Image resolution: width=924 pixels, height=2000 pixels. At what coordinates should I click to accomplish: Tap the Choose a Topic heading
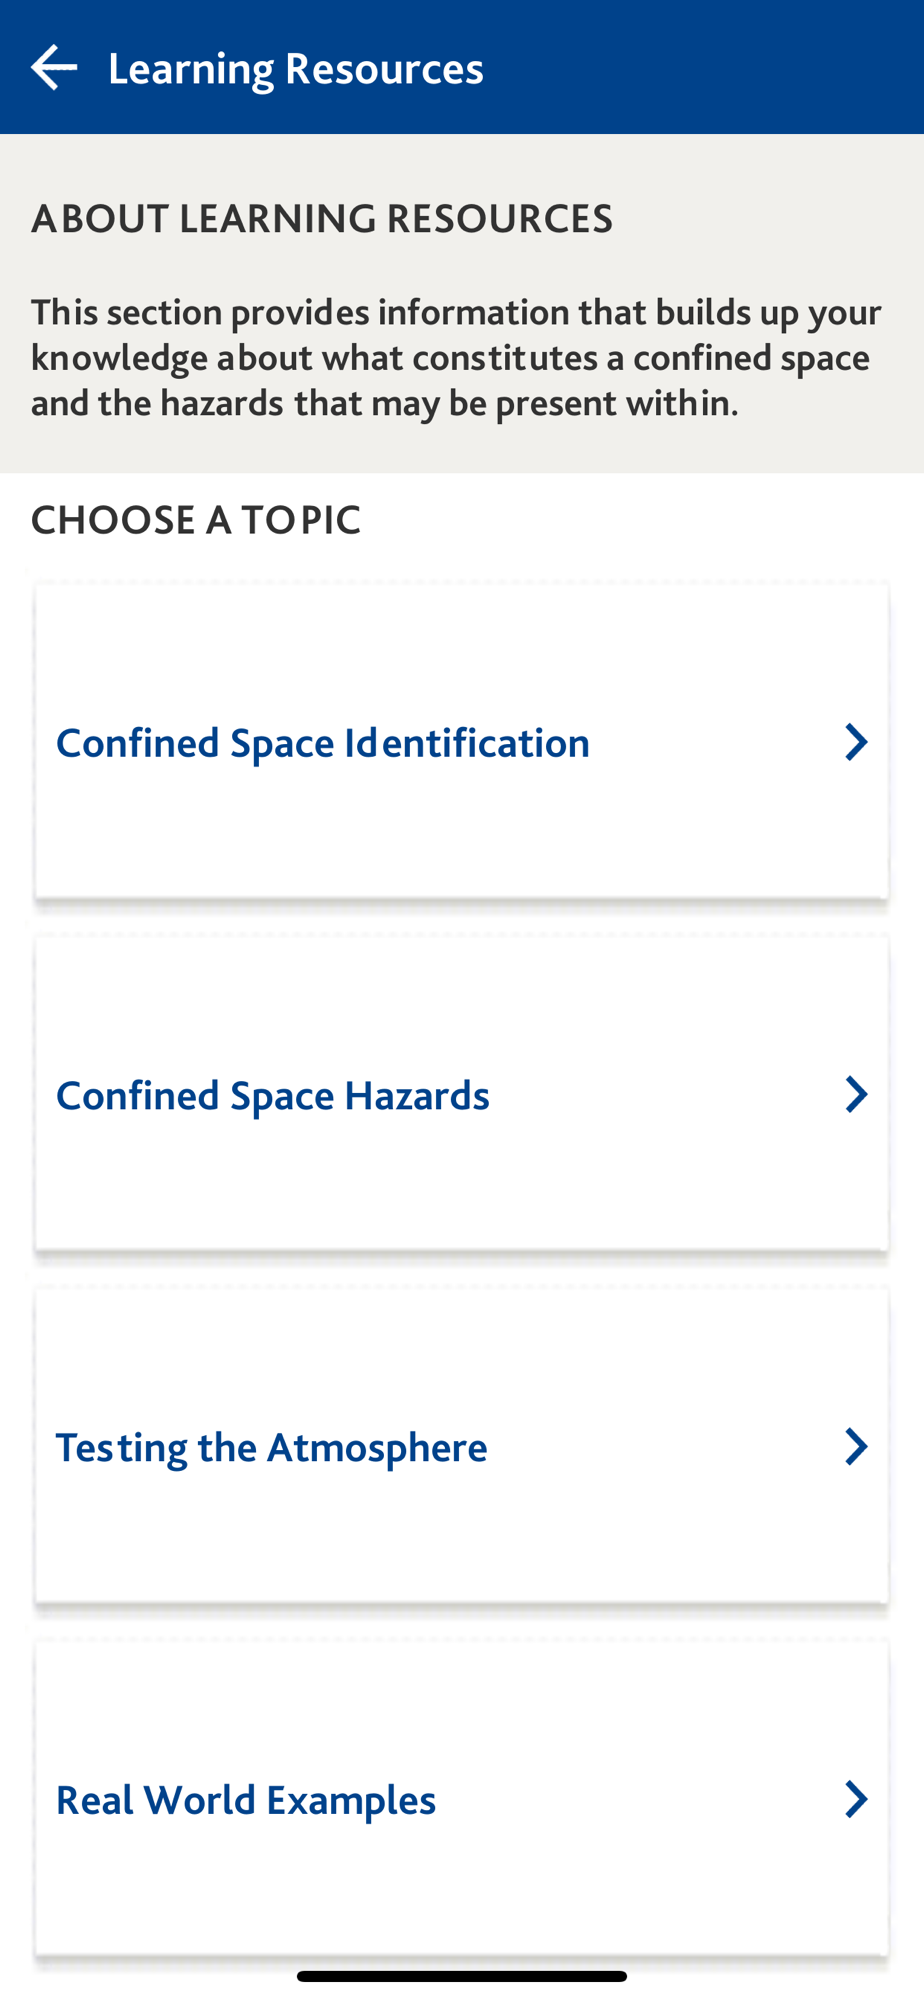point(196,520)
